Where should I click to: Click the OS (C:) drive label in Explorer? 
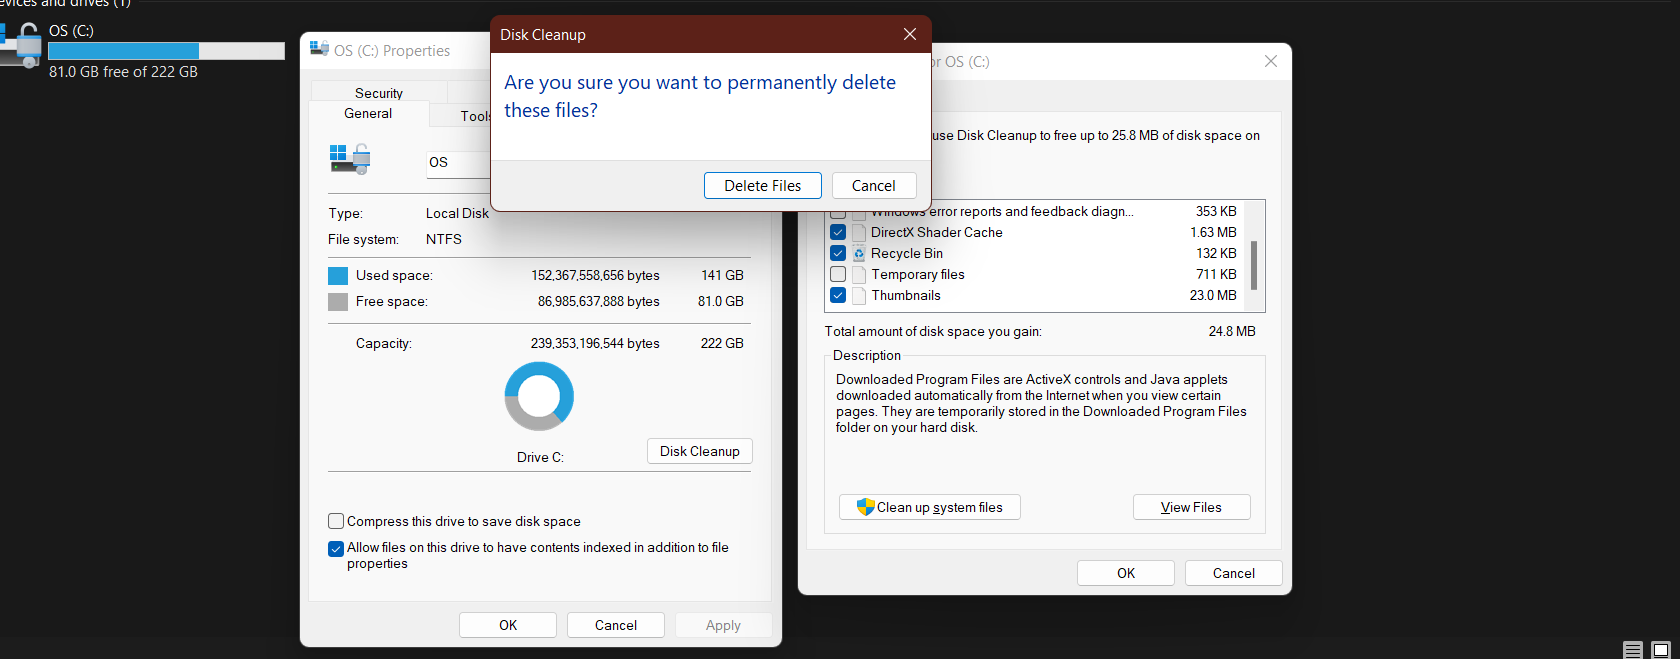tap(71, 31)
